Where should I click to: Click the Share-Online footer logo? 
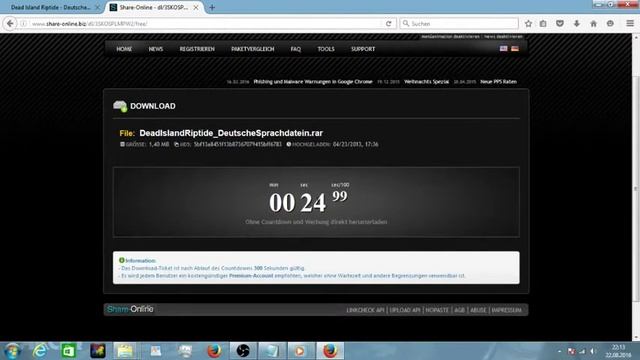click(130, 309)
